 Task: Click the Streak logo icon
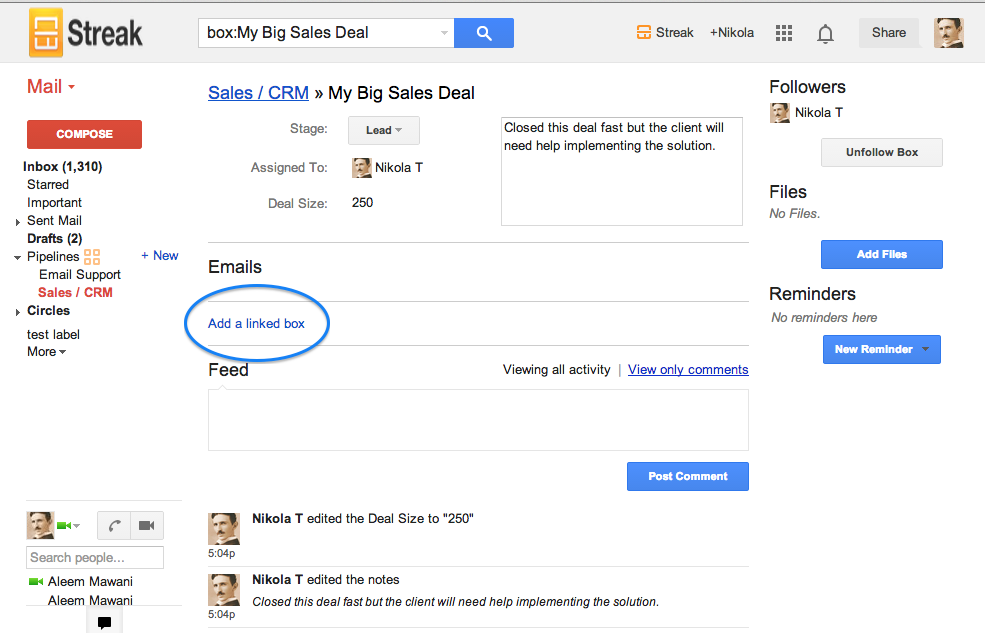pyautogui.click(x=46, y=33)
